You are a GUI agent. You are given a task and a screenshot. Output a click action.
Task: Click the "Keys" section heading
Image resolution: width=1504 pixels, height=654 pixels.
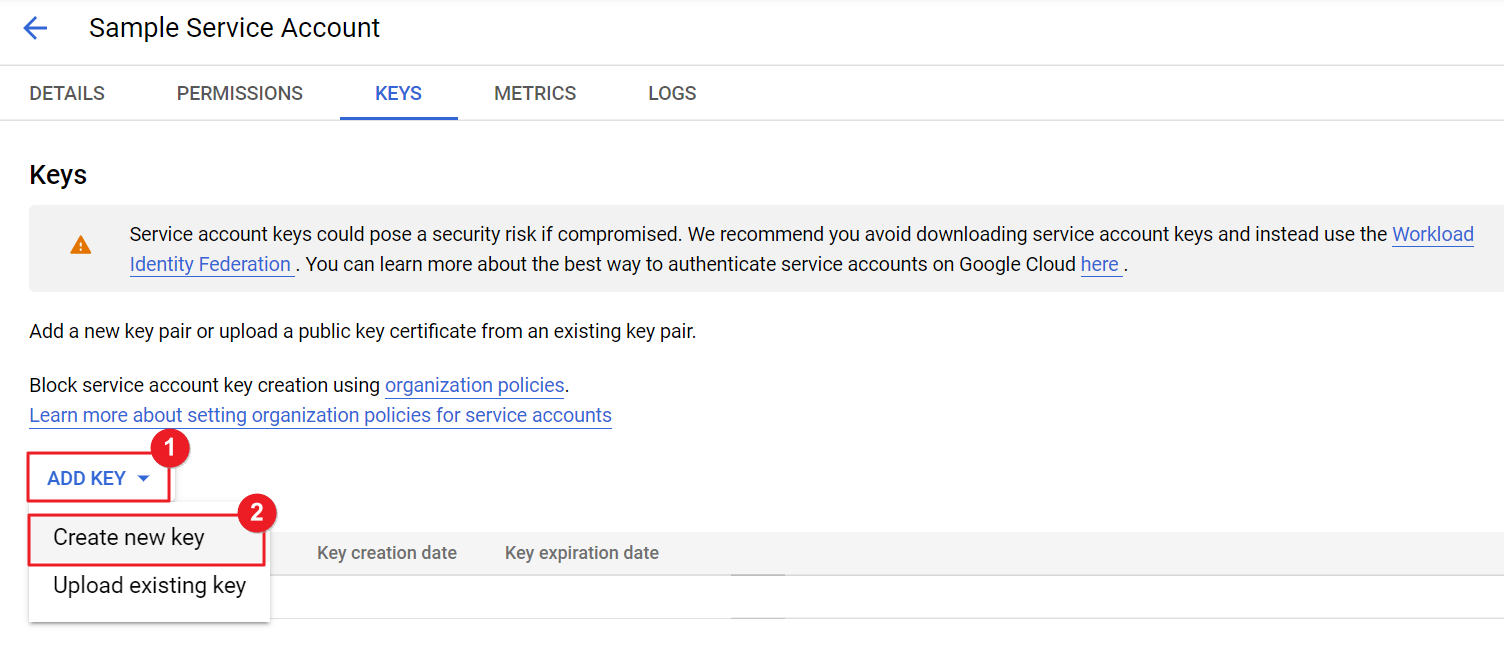[58, 175]
